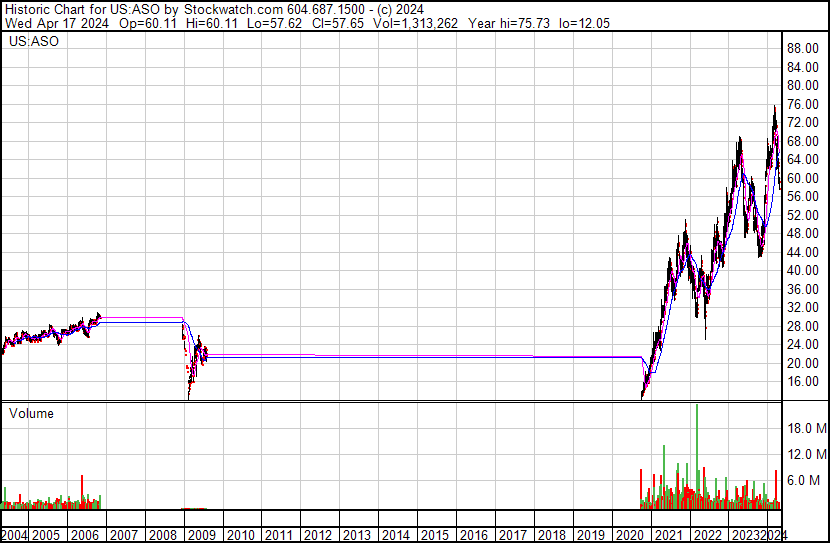Click the 16.00 price axis label
Viewport: 830px width, 543px height.
(802, 381)
